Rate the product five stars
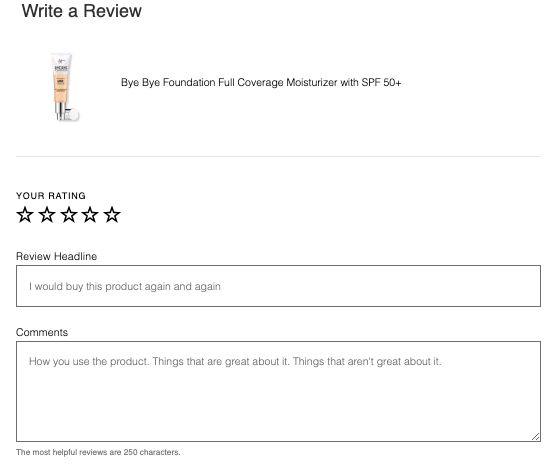The height and width of the screenshot is (474, 554). click(x=112, y=215)
